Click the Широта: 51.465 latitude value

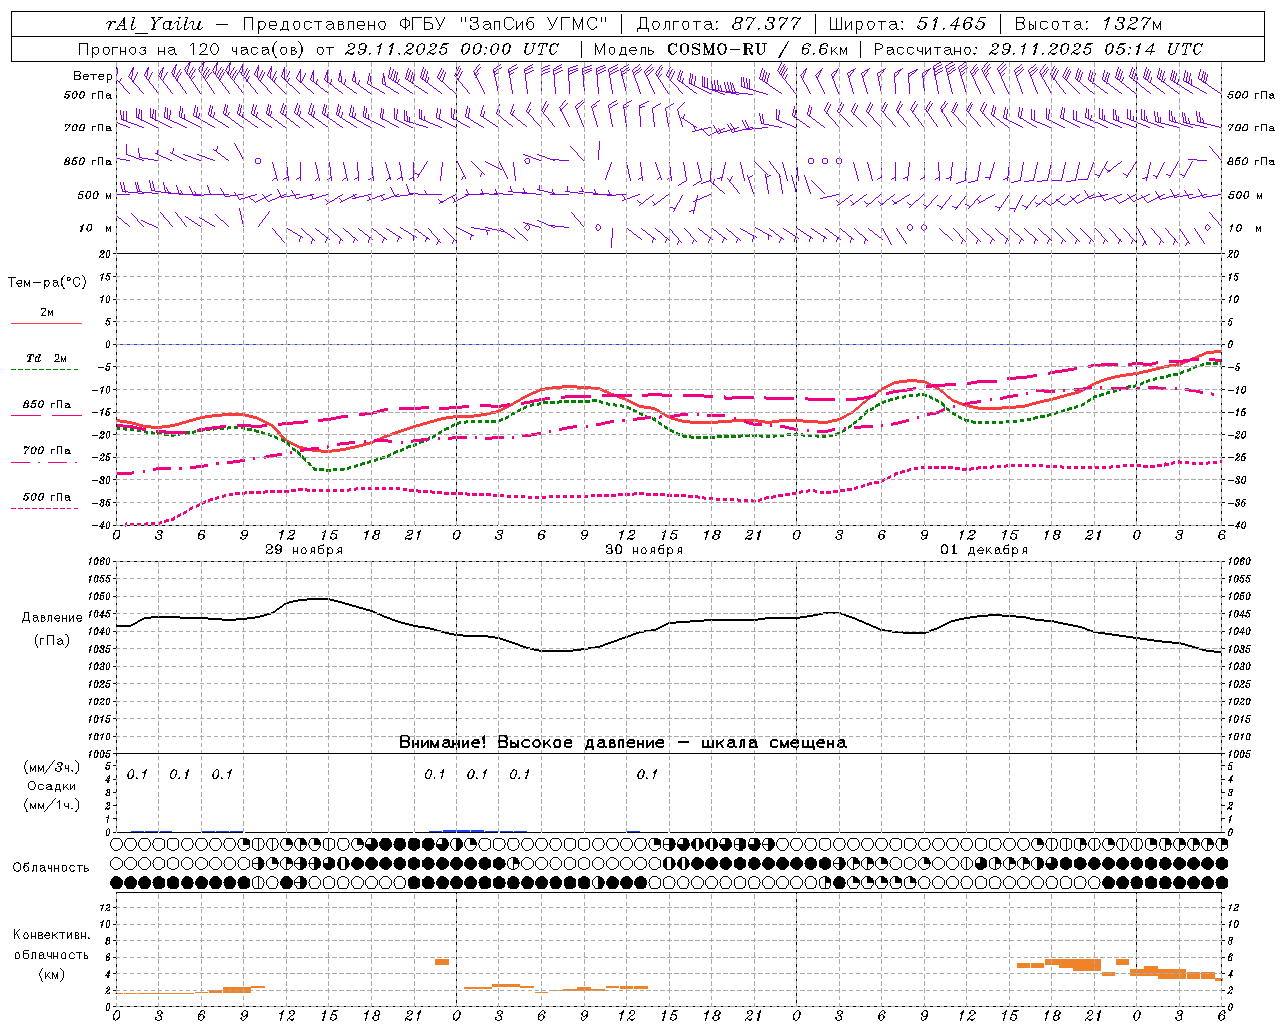pos(907,24)
